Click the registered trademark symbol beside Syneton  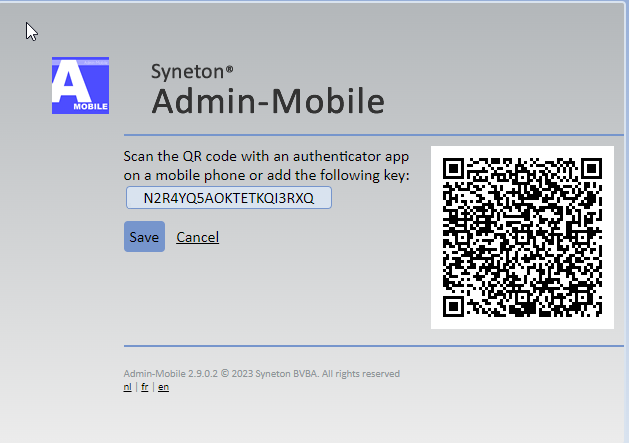tap(230, 69)
